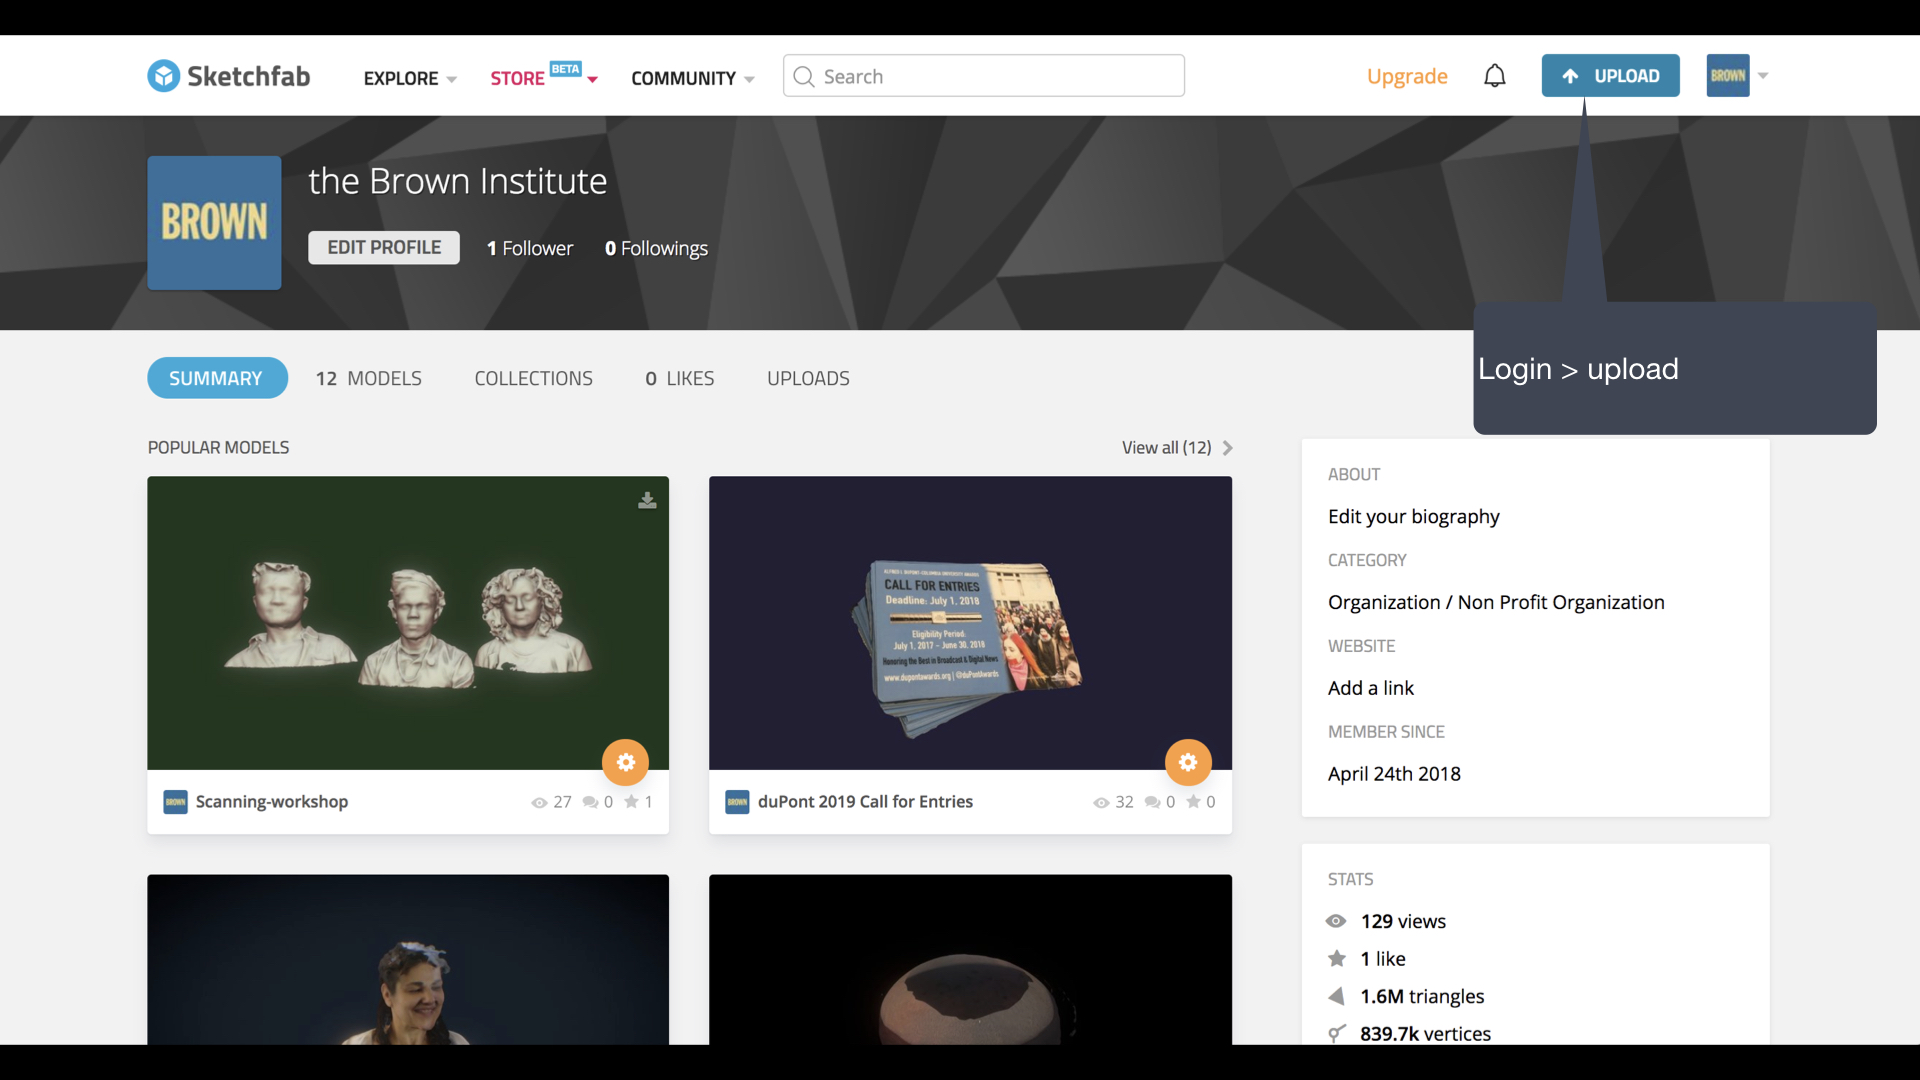This screenshot has width=1920, height=1080.
Task: Click small Brown avatar beside duPont title
Action: pos(737,802)
